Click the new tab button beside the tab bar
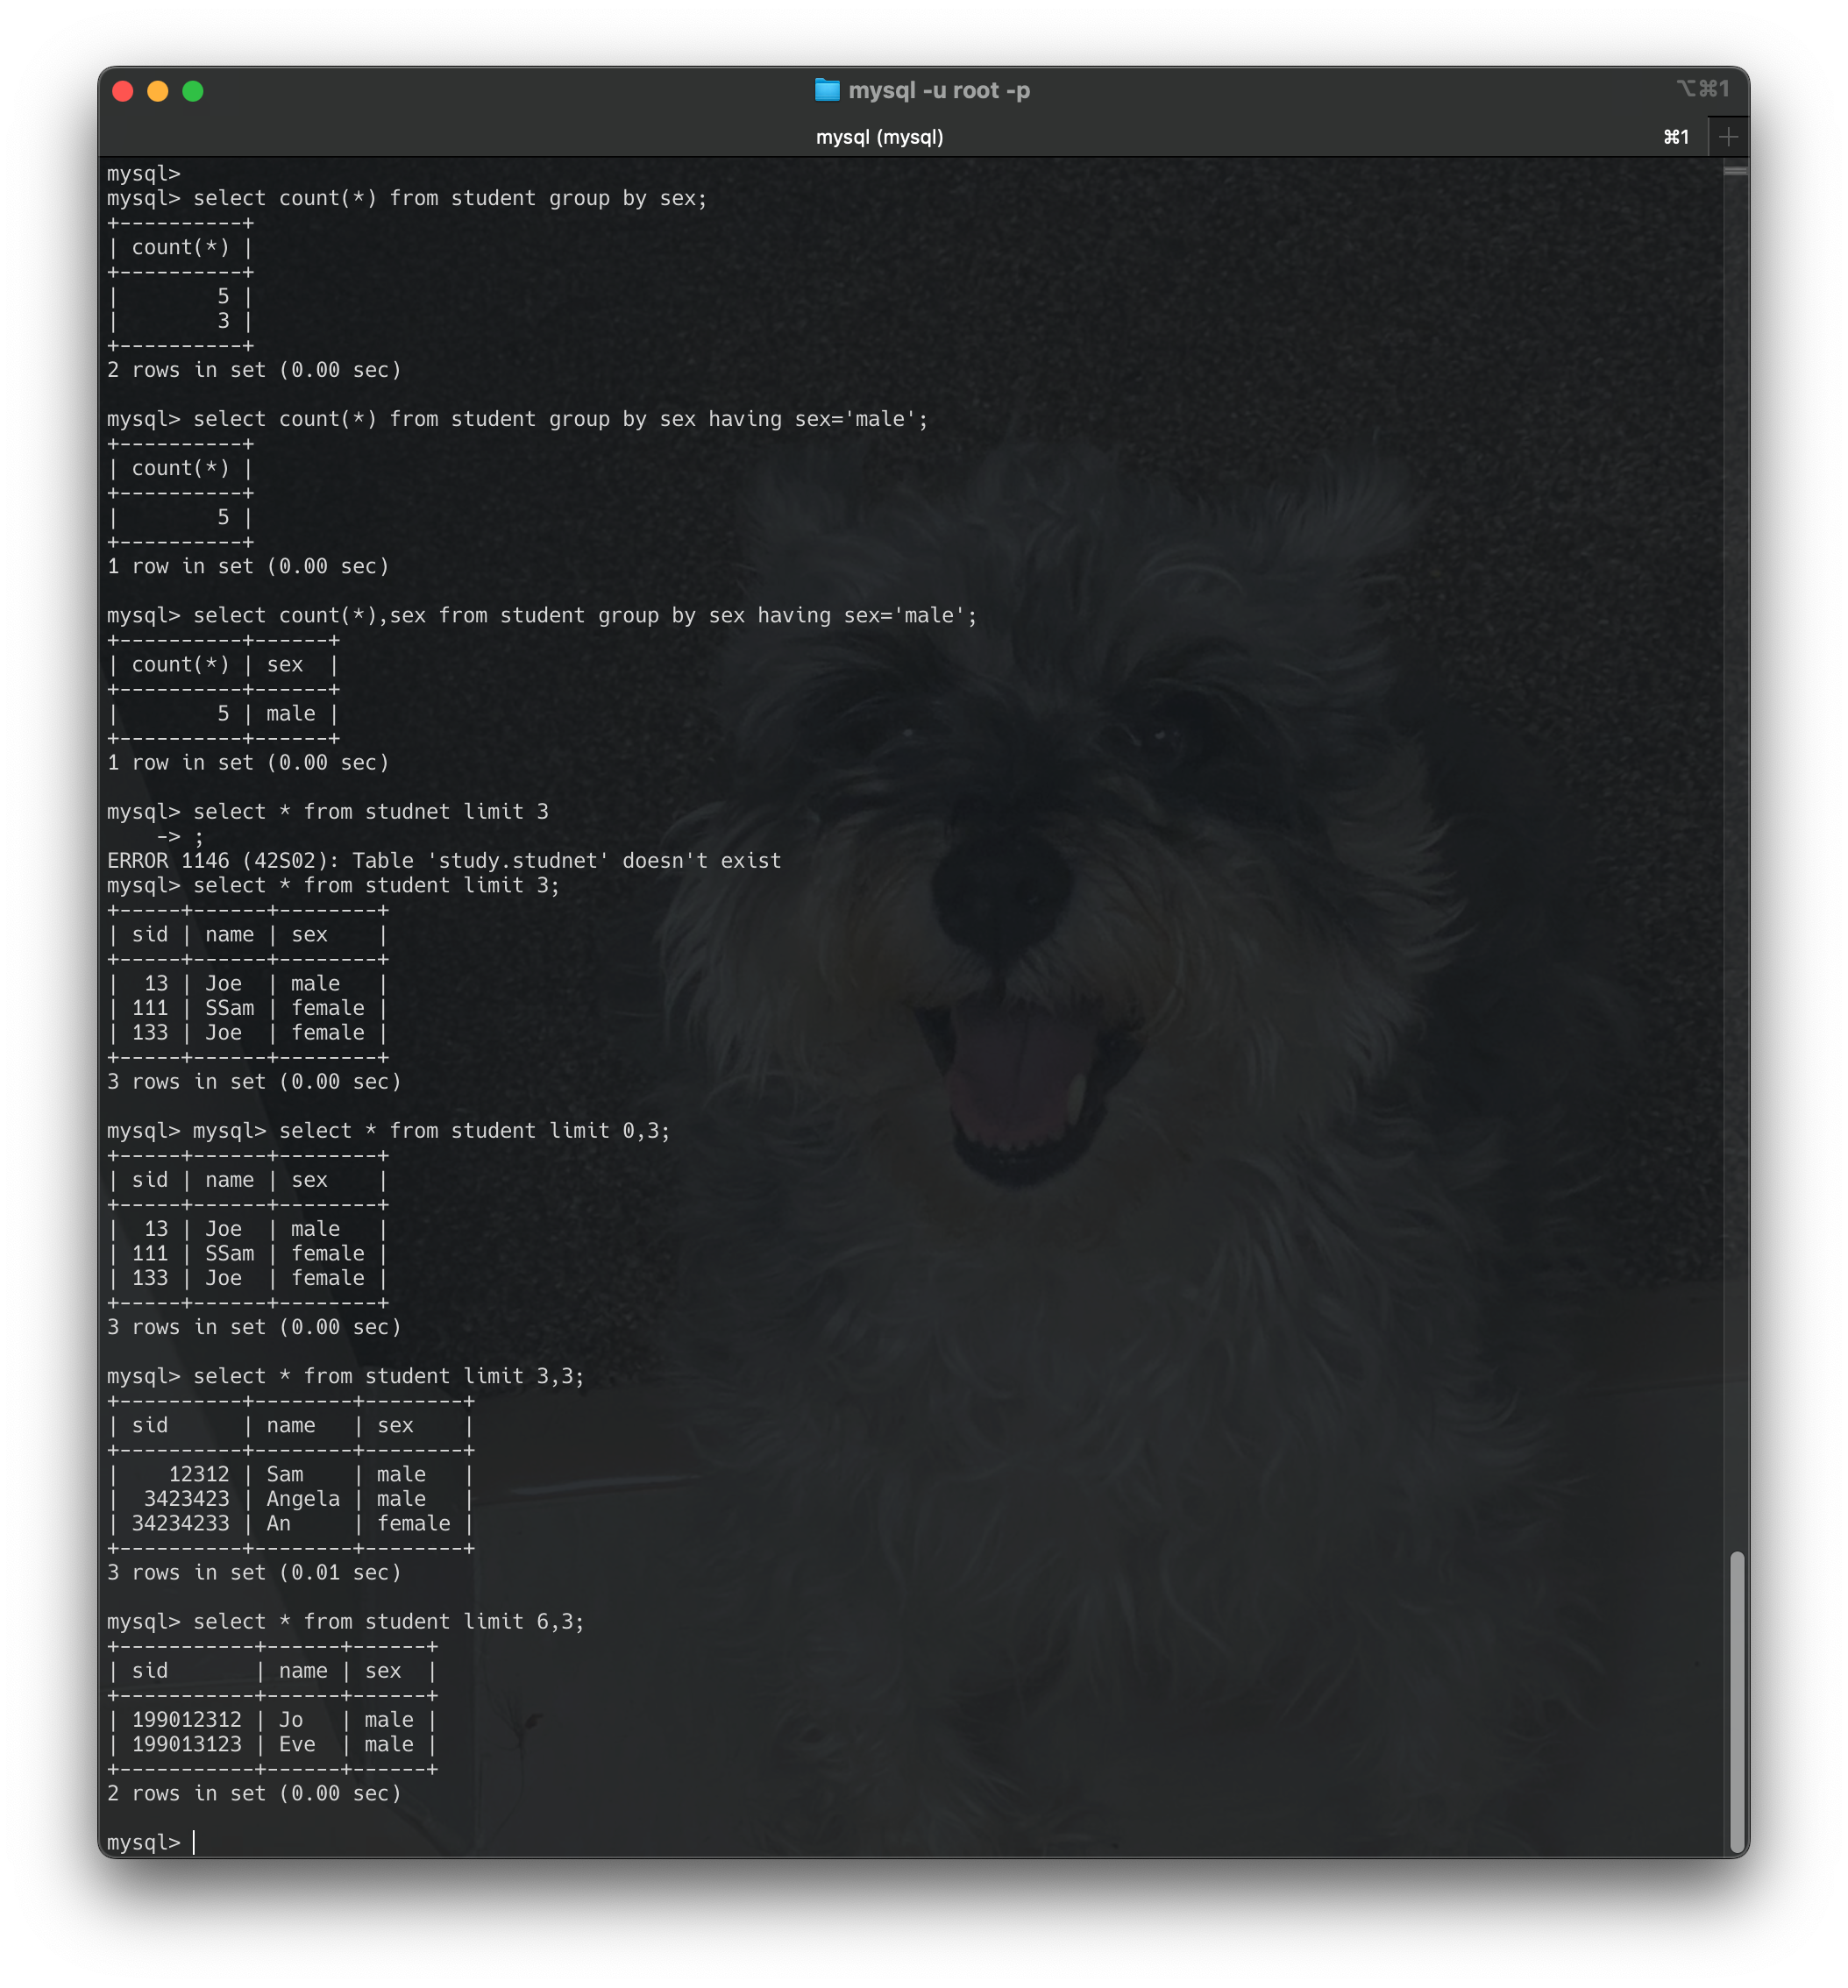 (x=1729, y=137)
